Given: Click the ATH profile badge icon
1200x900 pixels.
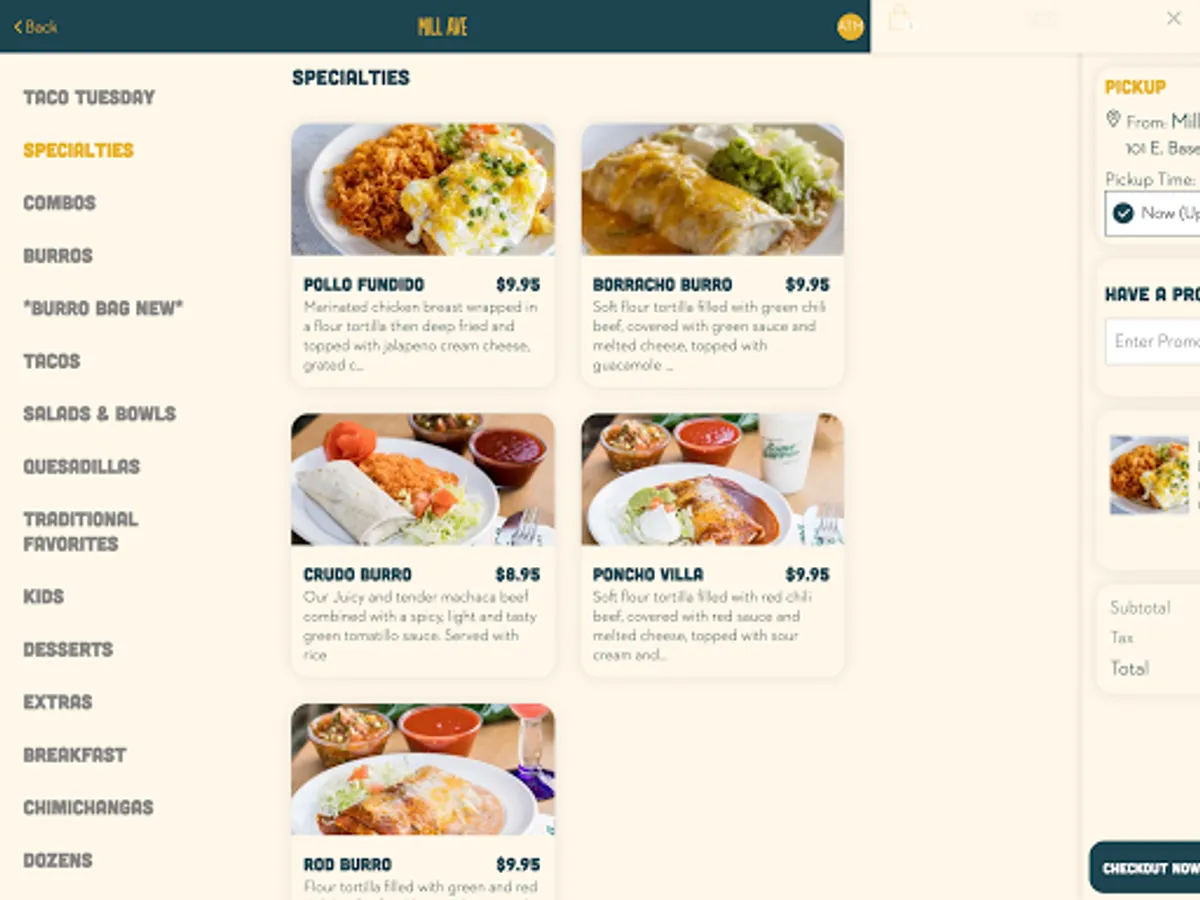Looking at the screenshot, I should point(850,27).
